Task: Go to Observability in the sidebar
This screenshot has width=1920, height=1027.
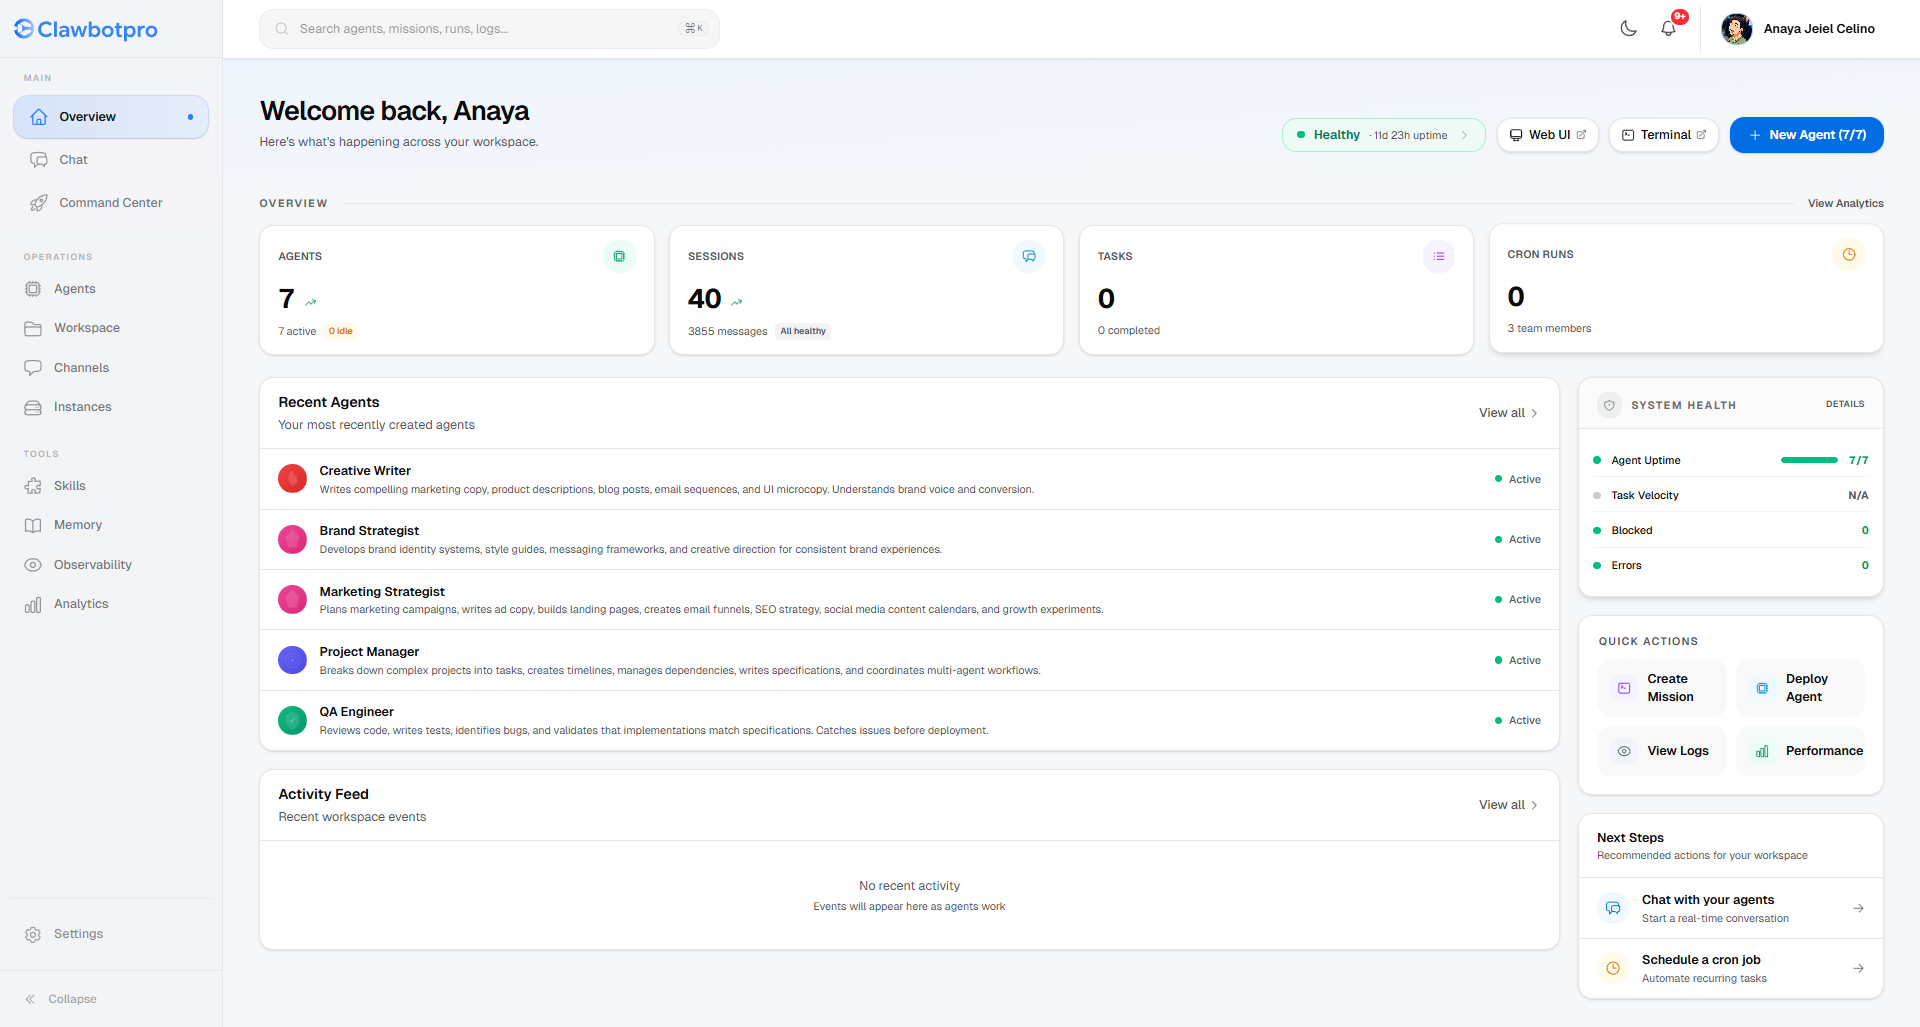Action: [x=92, y=565]
